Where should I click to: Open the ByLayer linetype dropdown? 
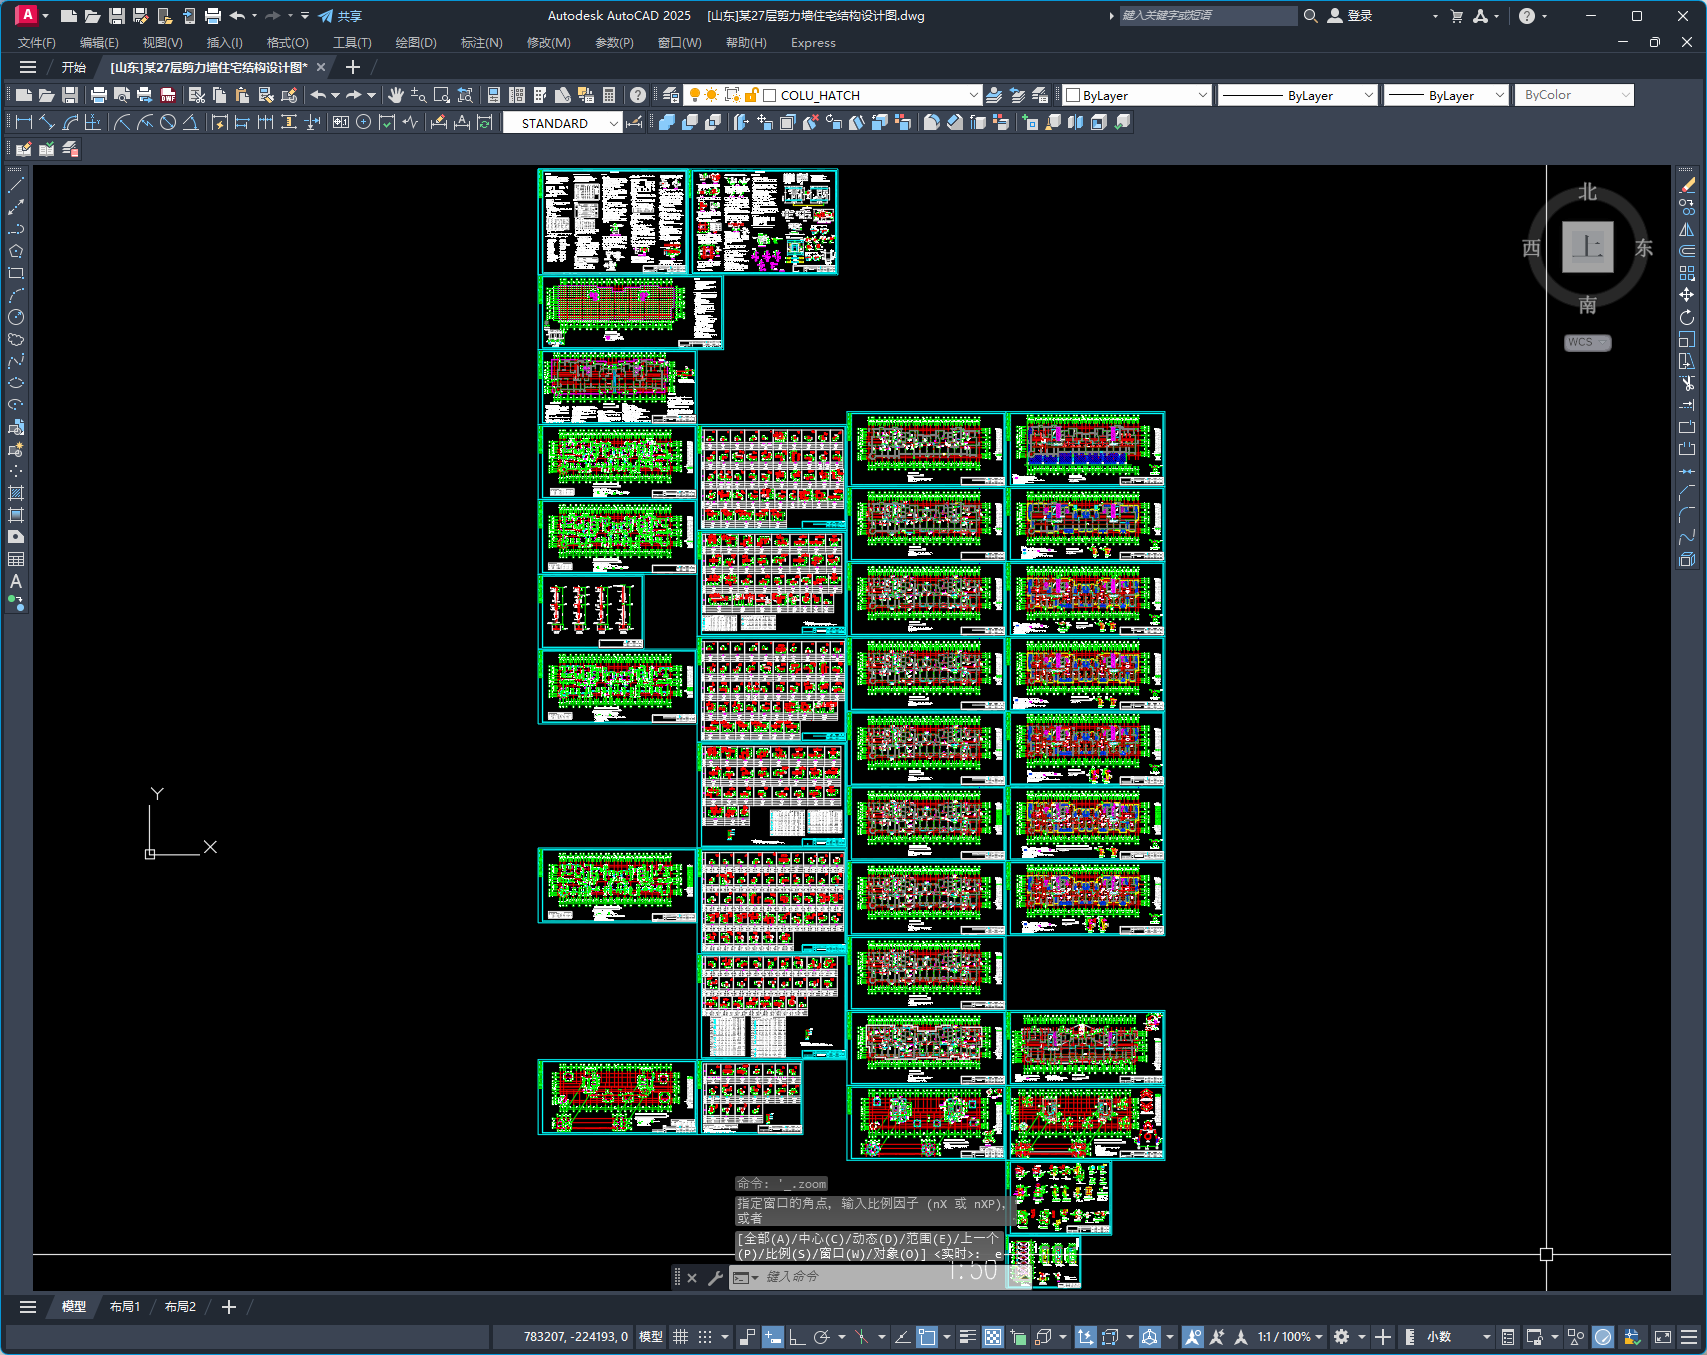[1369, 95]
